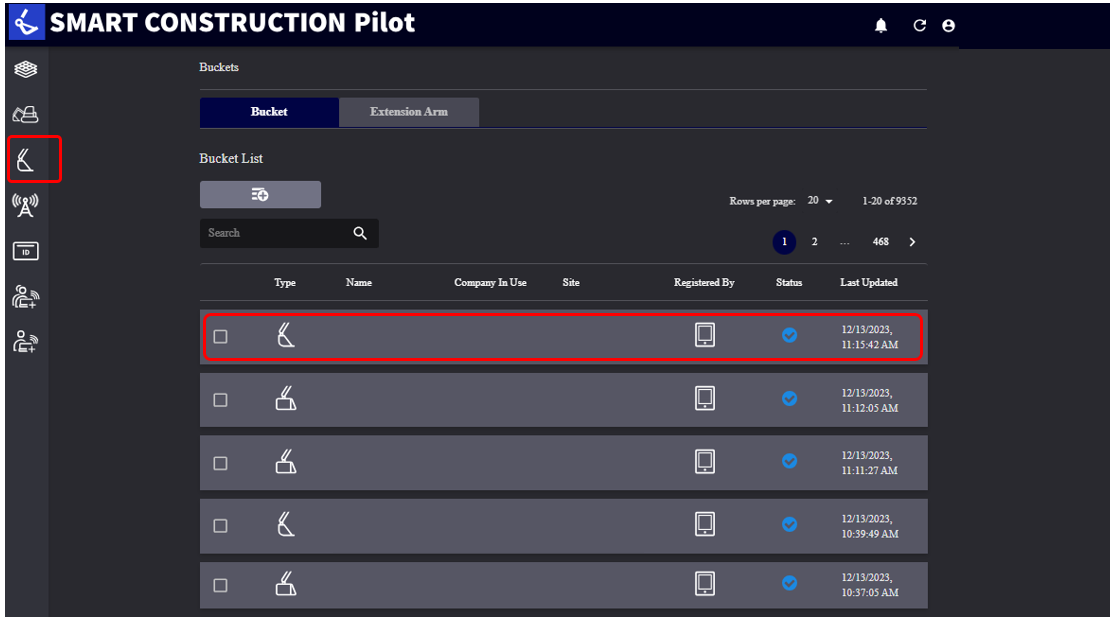Screen dimensions: 1115x624
Task: Go to next page using chevron arrow
Action: 912,242
